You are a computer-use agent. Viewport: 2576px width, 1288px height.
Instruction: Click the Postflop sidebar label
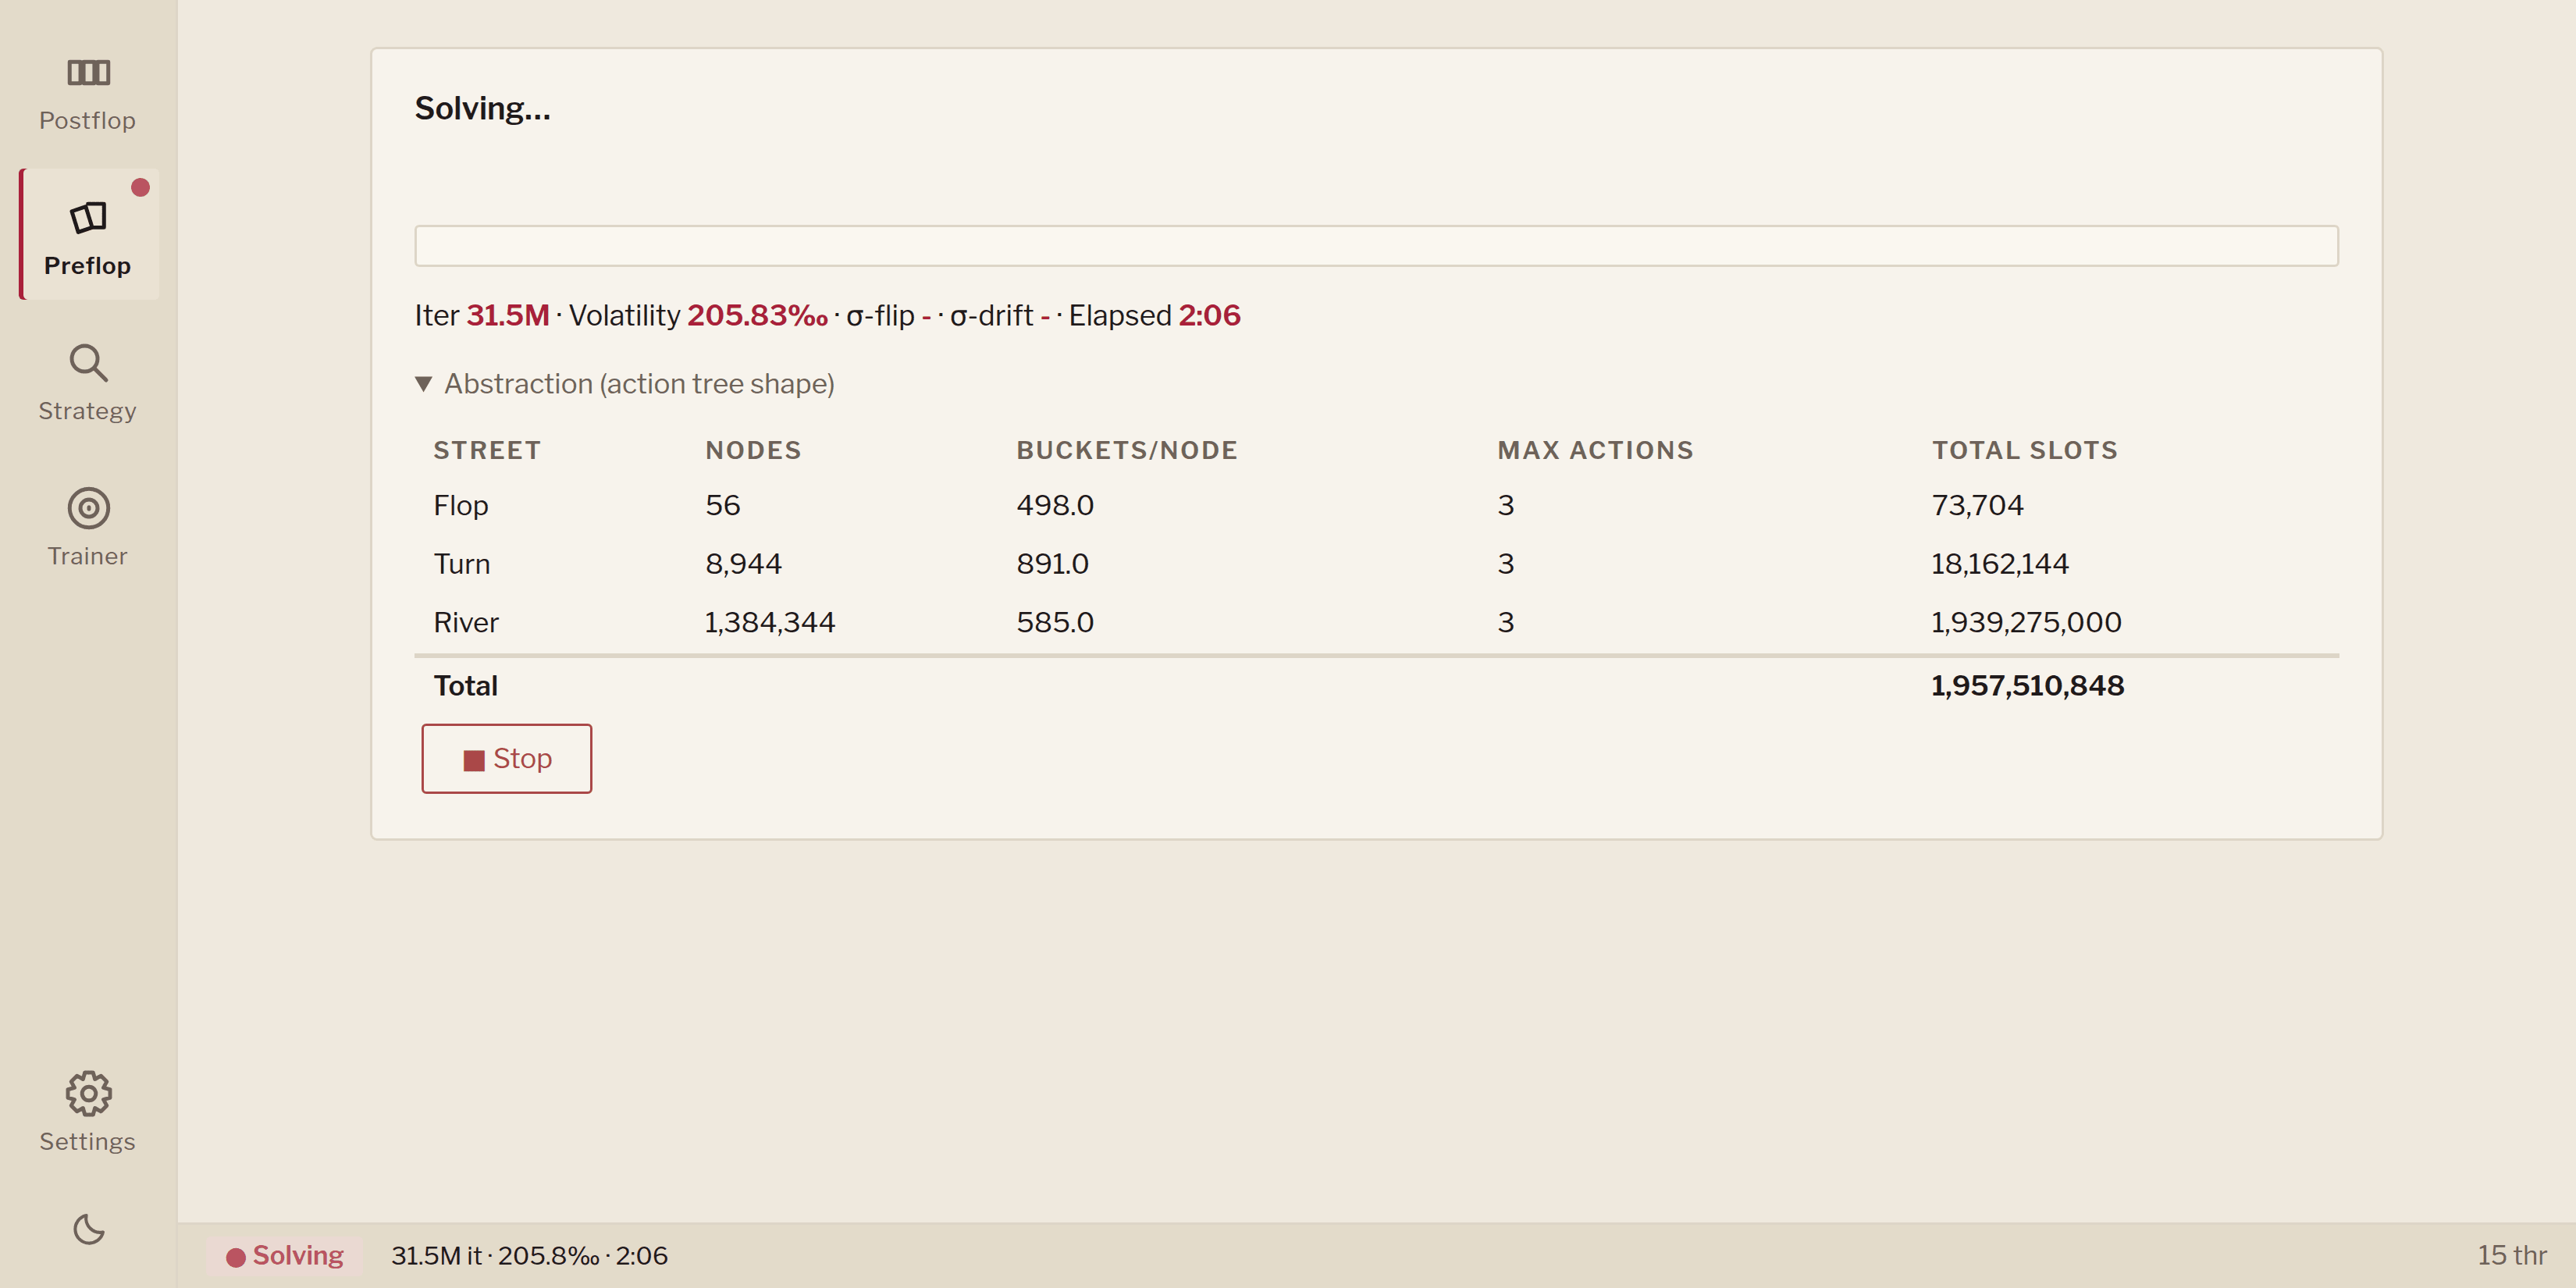pyautogui.click(x=87, y=120)
